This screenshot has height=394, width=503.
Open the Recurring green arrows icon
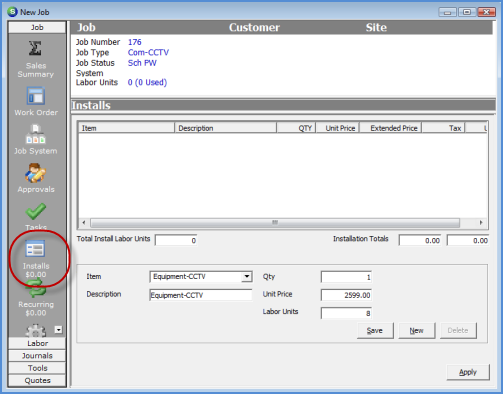coord(36,289)
